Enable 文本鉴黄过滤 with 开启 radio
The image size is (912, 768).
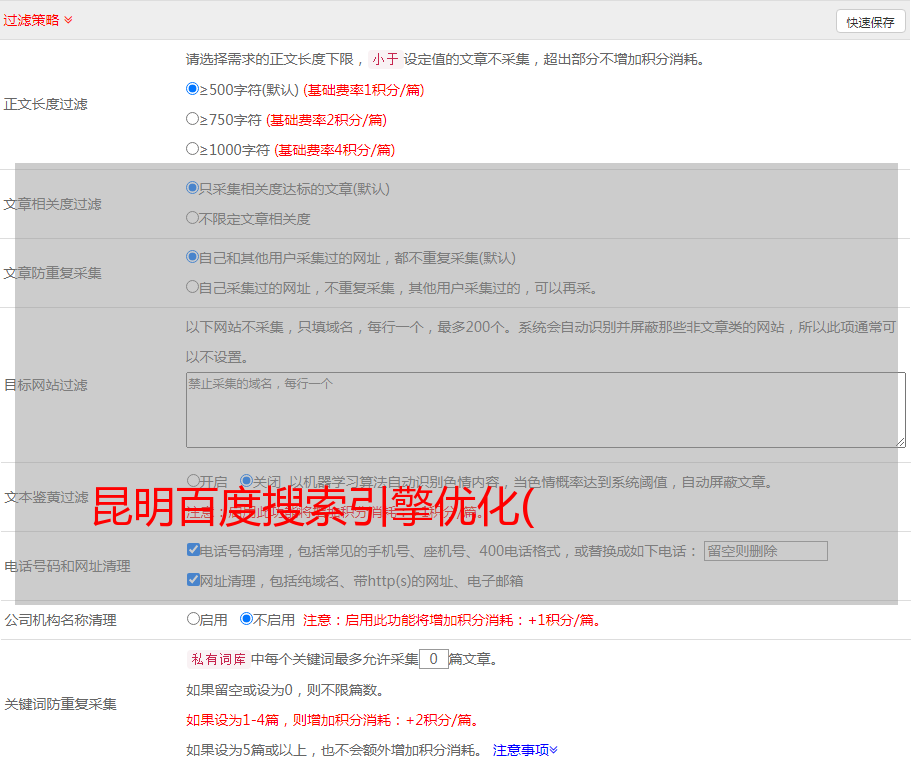pos(193,481)
